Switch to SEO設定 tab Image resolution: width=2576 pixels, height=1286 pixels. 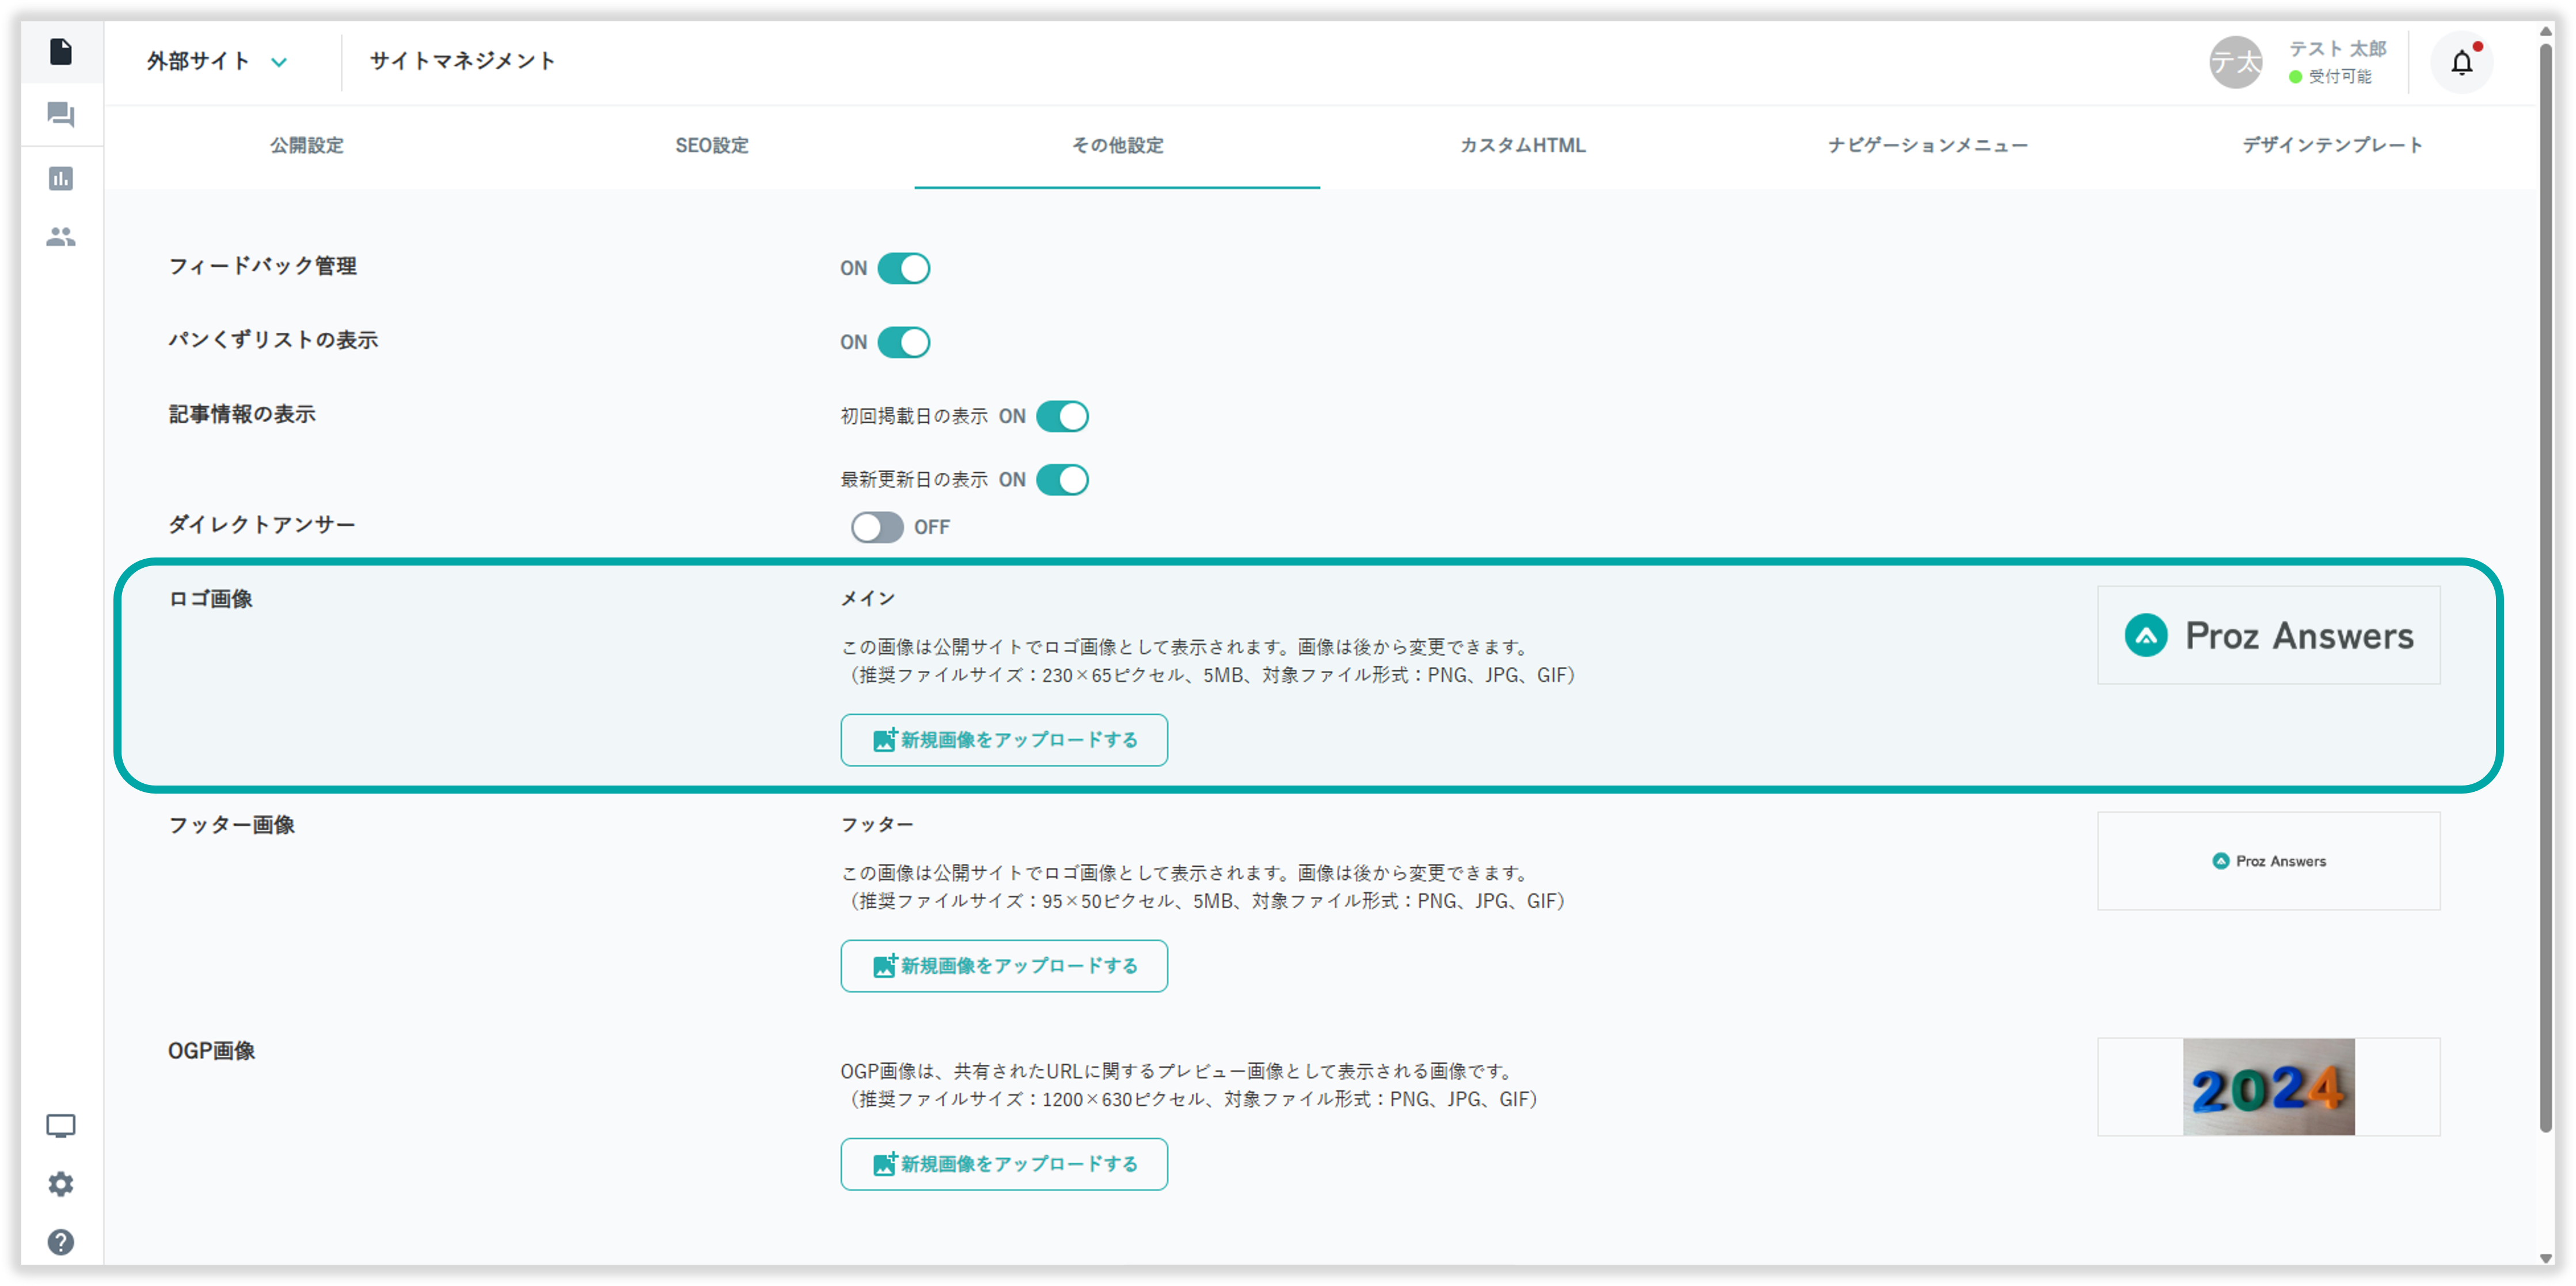coord(711,146)
